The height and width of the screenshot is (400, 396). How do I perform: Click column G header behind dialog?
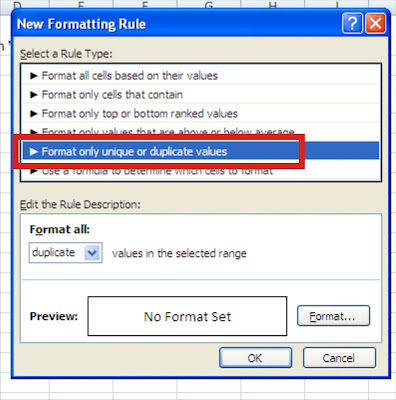[x=209, y=4]
